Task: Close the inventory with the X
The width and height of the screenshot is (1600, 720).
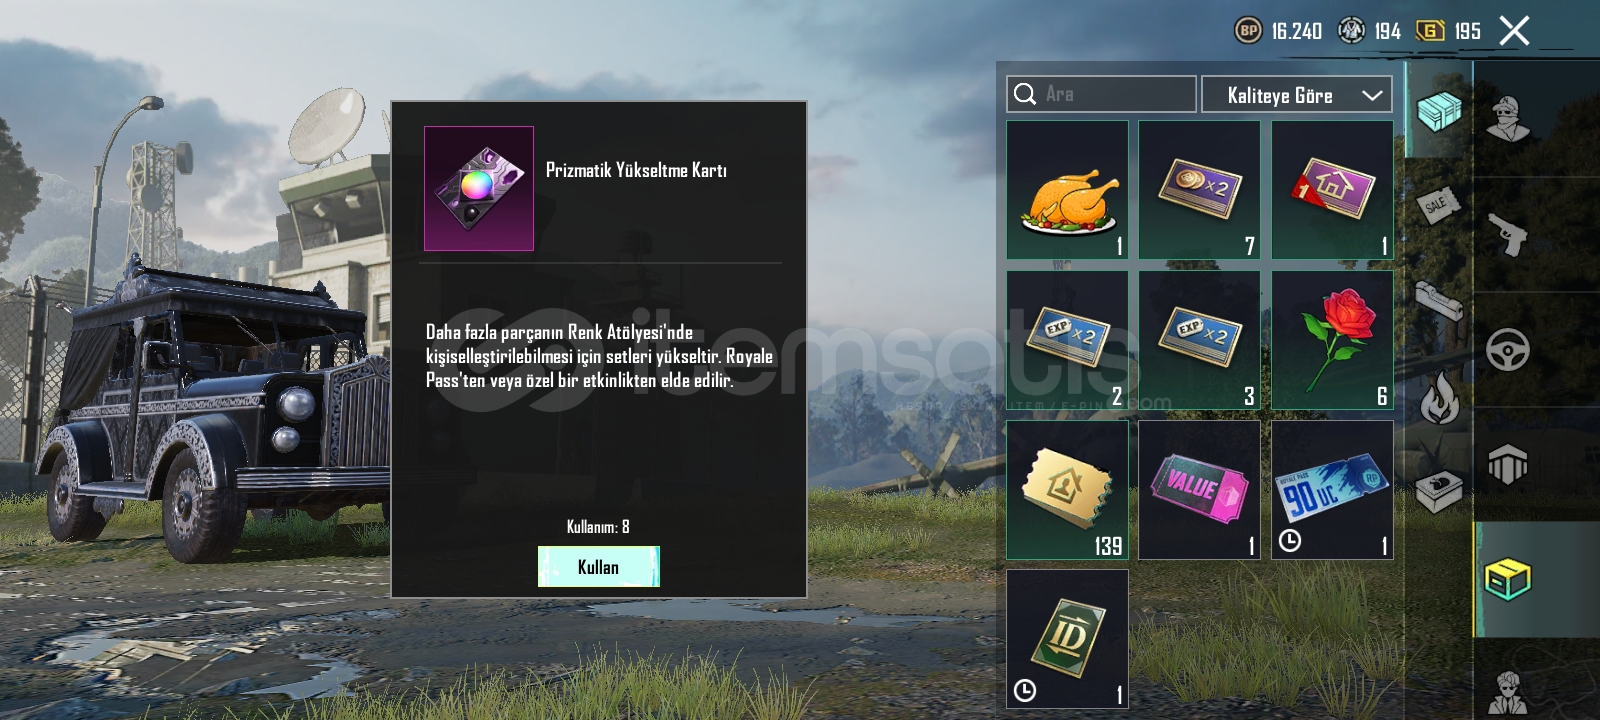Action: (1514, 31)
